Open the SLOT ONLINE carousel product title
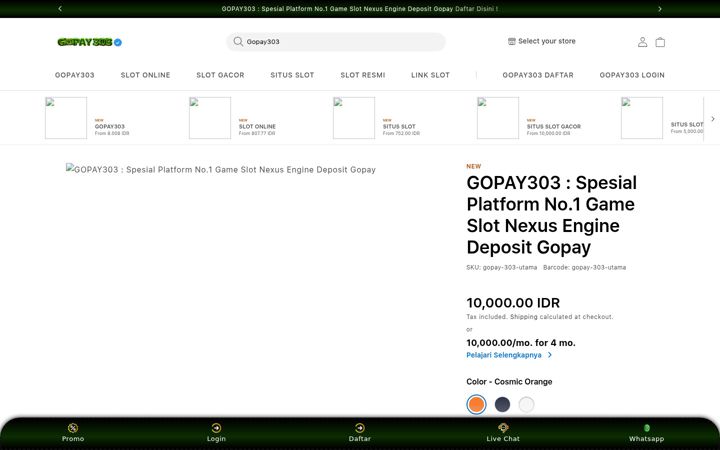 coord(257,126)
